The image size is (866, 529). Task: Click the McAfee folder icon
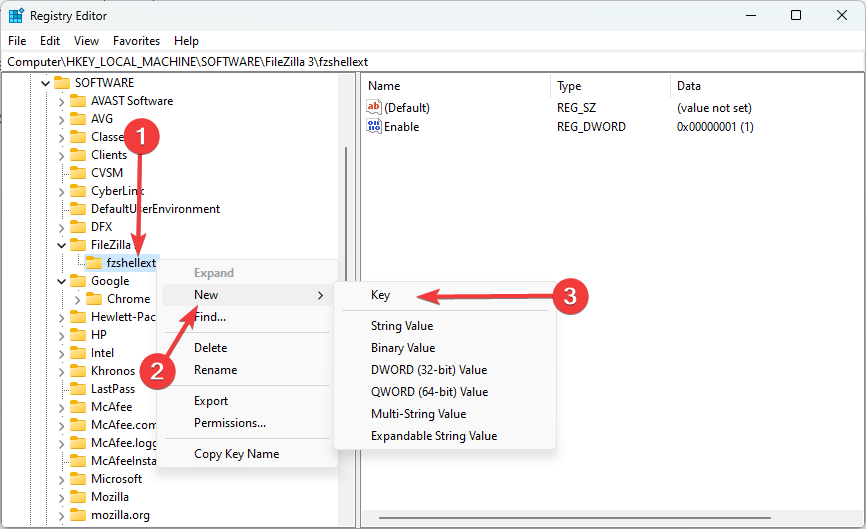[x=78, y=407]
